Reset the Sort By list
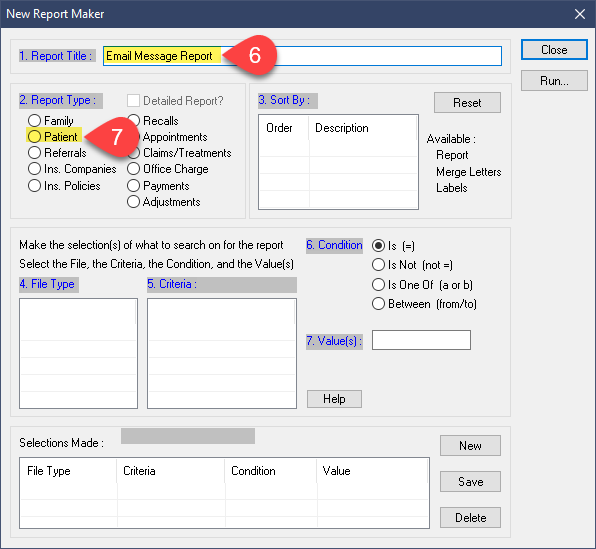 click(x=467, y=103)
